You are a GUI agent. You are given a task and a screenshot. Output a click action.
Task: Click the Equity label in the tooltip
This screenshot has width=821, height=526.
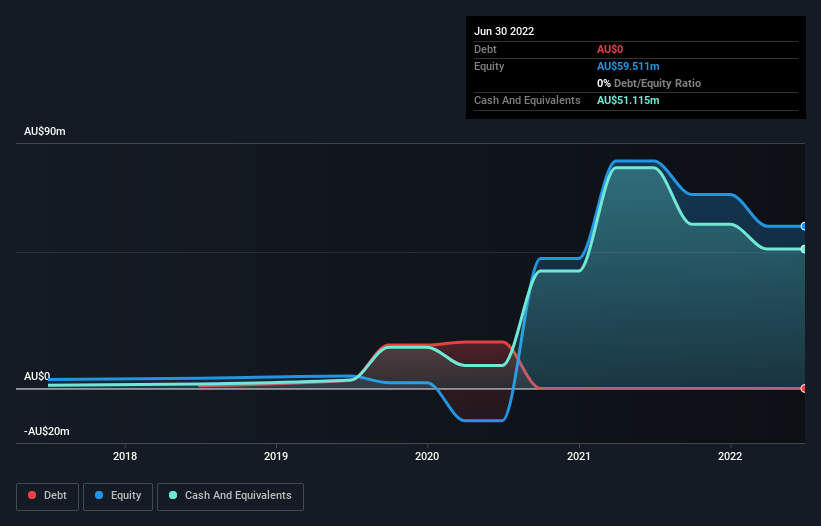pyautogui.click(x=489, y=66)
